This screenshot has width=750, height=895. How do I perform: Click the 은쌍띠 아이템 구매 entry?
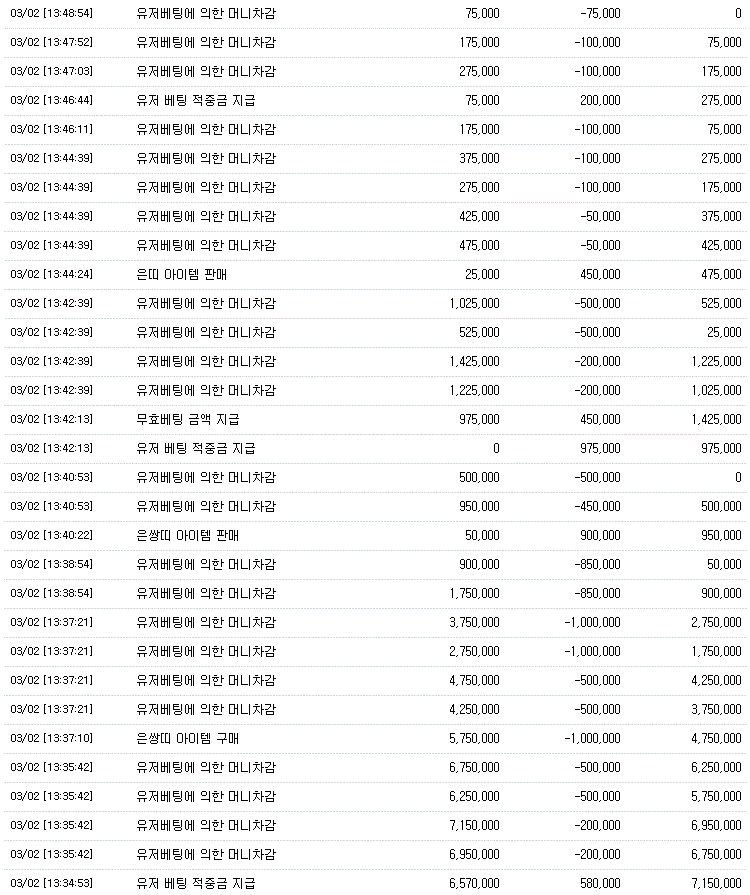pyautogui.click(x=188, y=739)
